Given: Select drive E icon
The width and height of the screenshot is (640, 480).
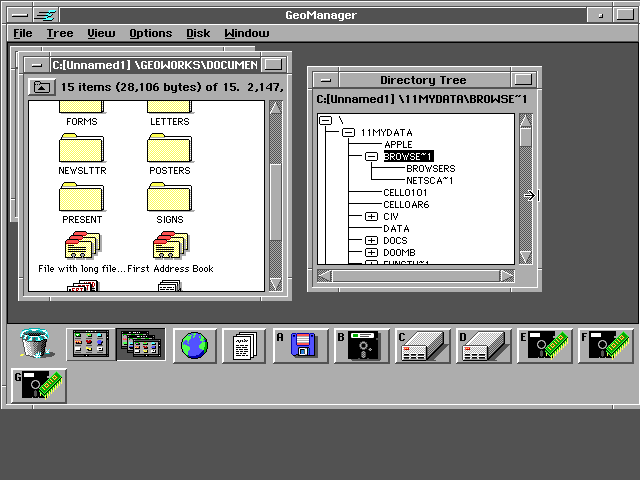Looking at the screenshot, I should click(545, 346).
